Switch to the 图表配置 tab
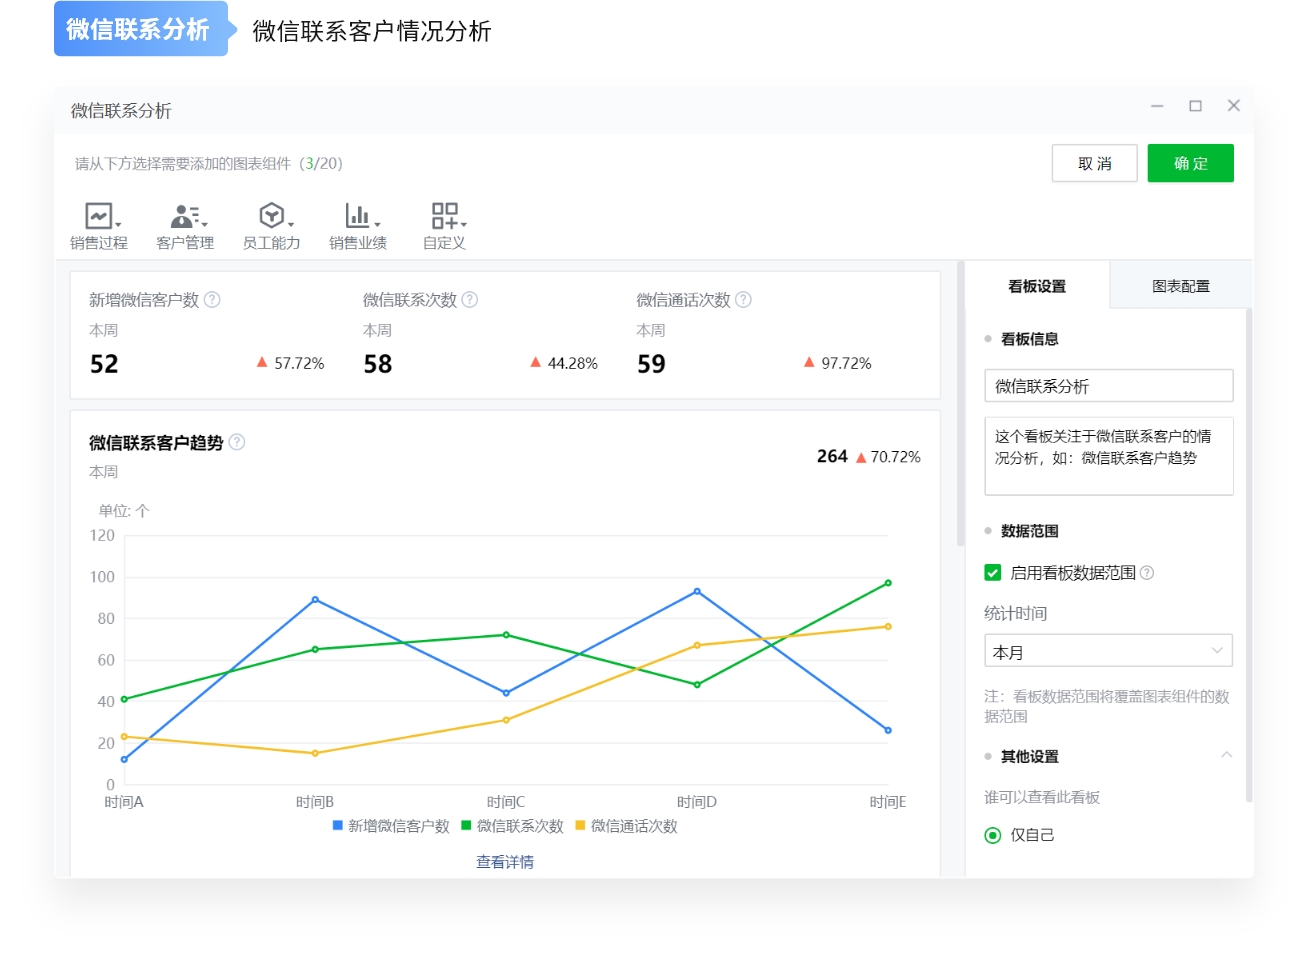This screenshot has width=1308, height=957. coord(1180,285)
